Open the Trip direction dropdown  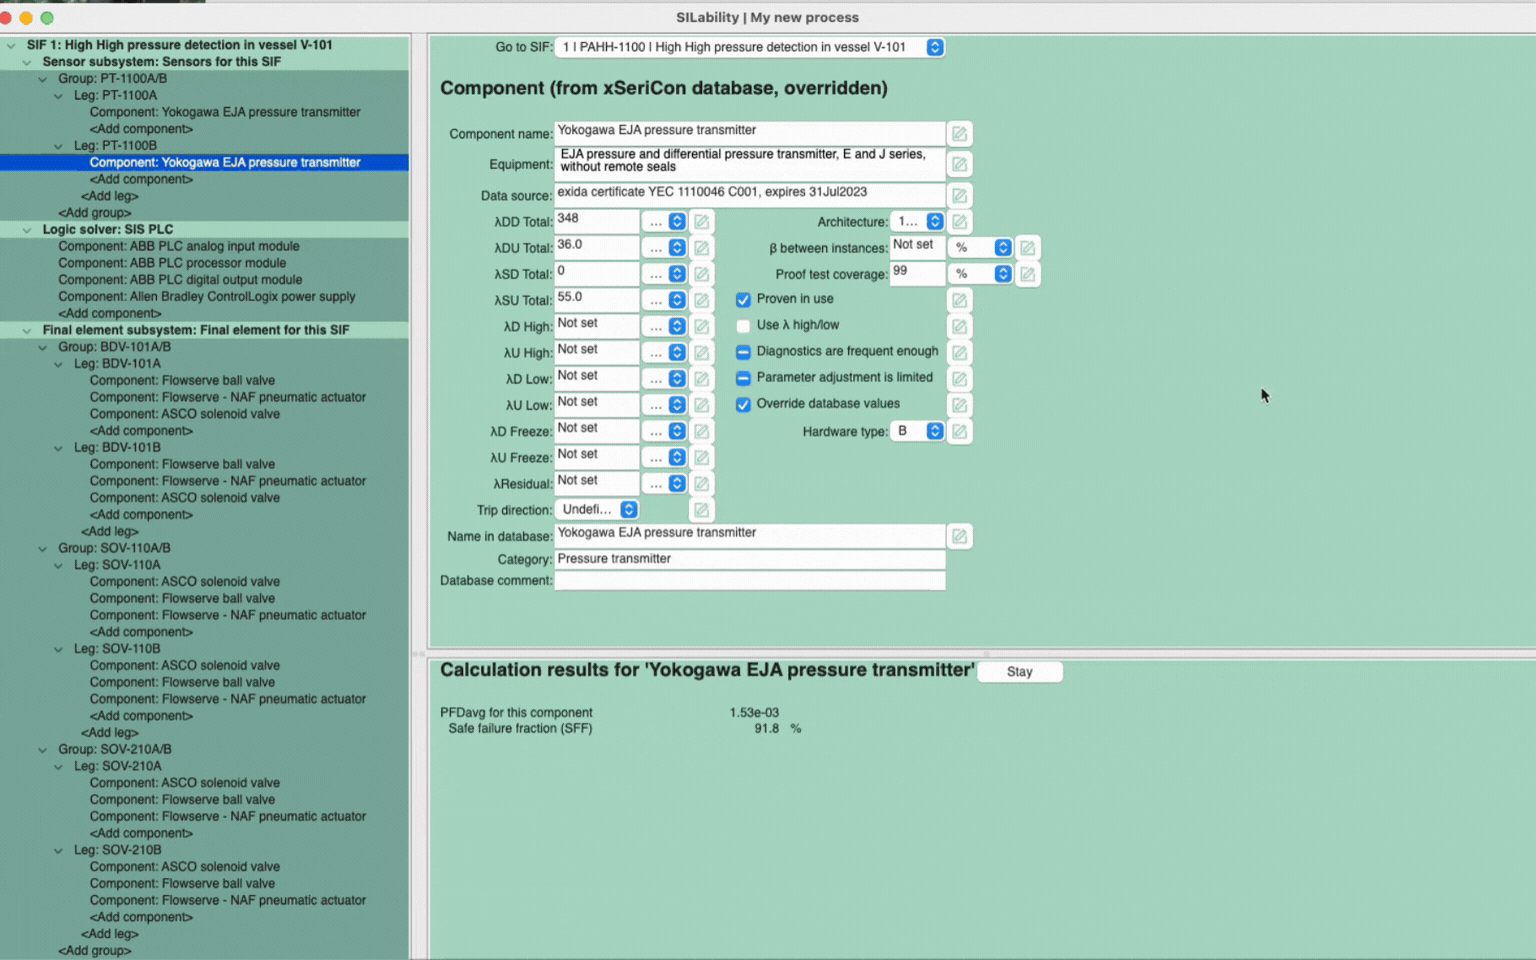(598, 510)
